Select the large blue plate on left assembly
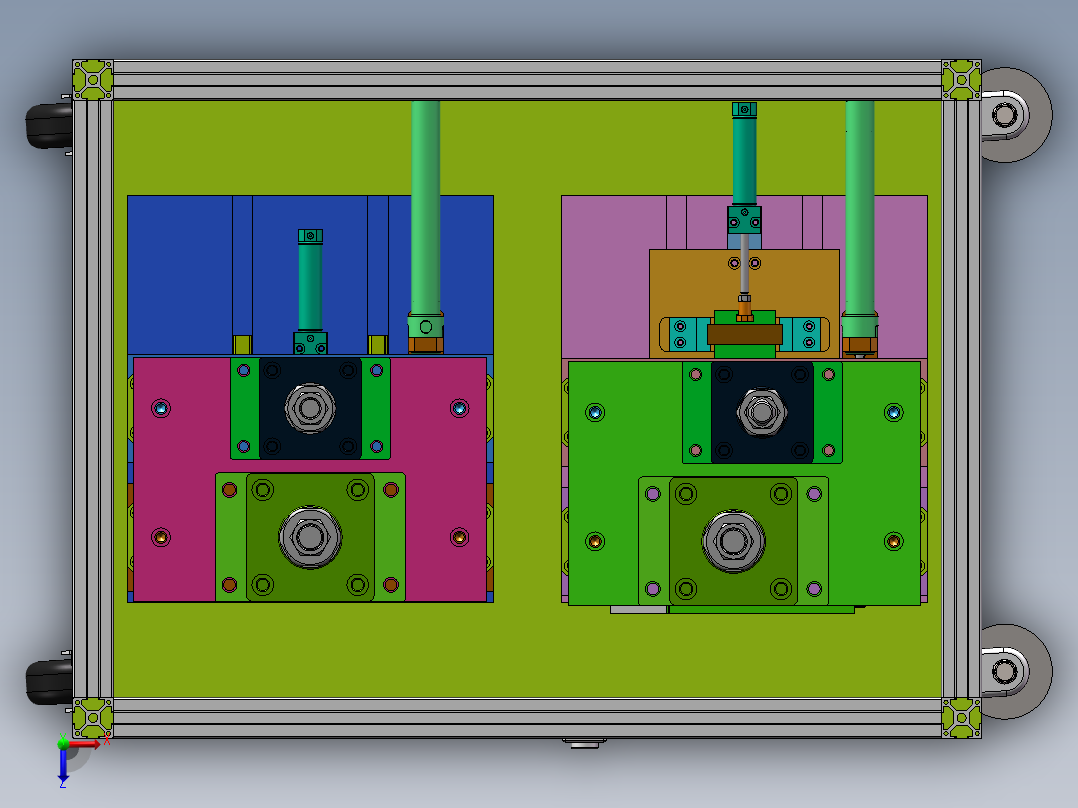Viewport: 1078px width, 808px height. 179,275
